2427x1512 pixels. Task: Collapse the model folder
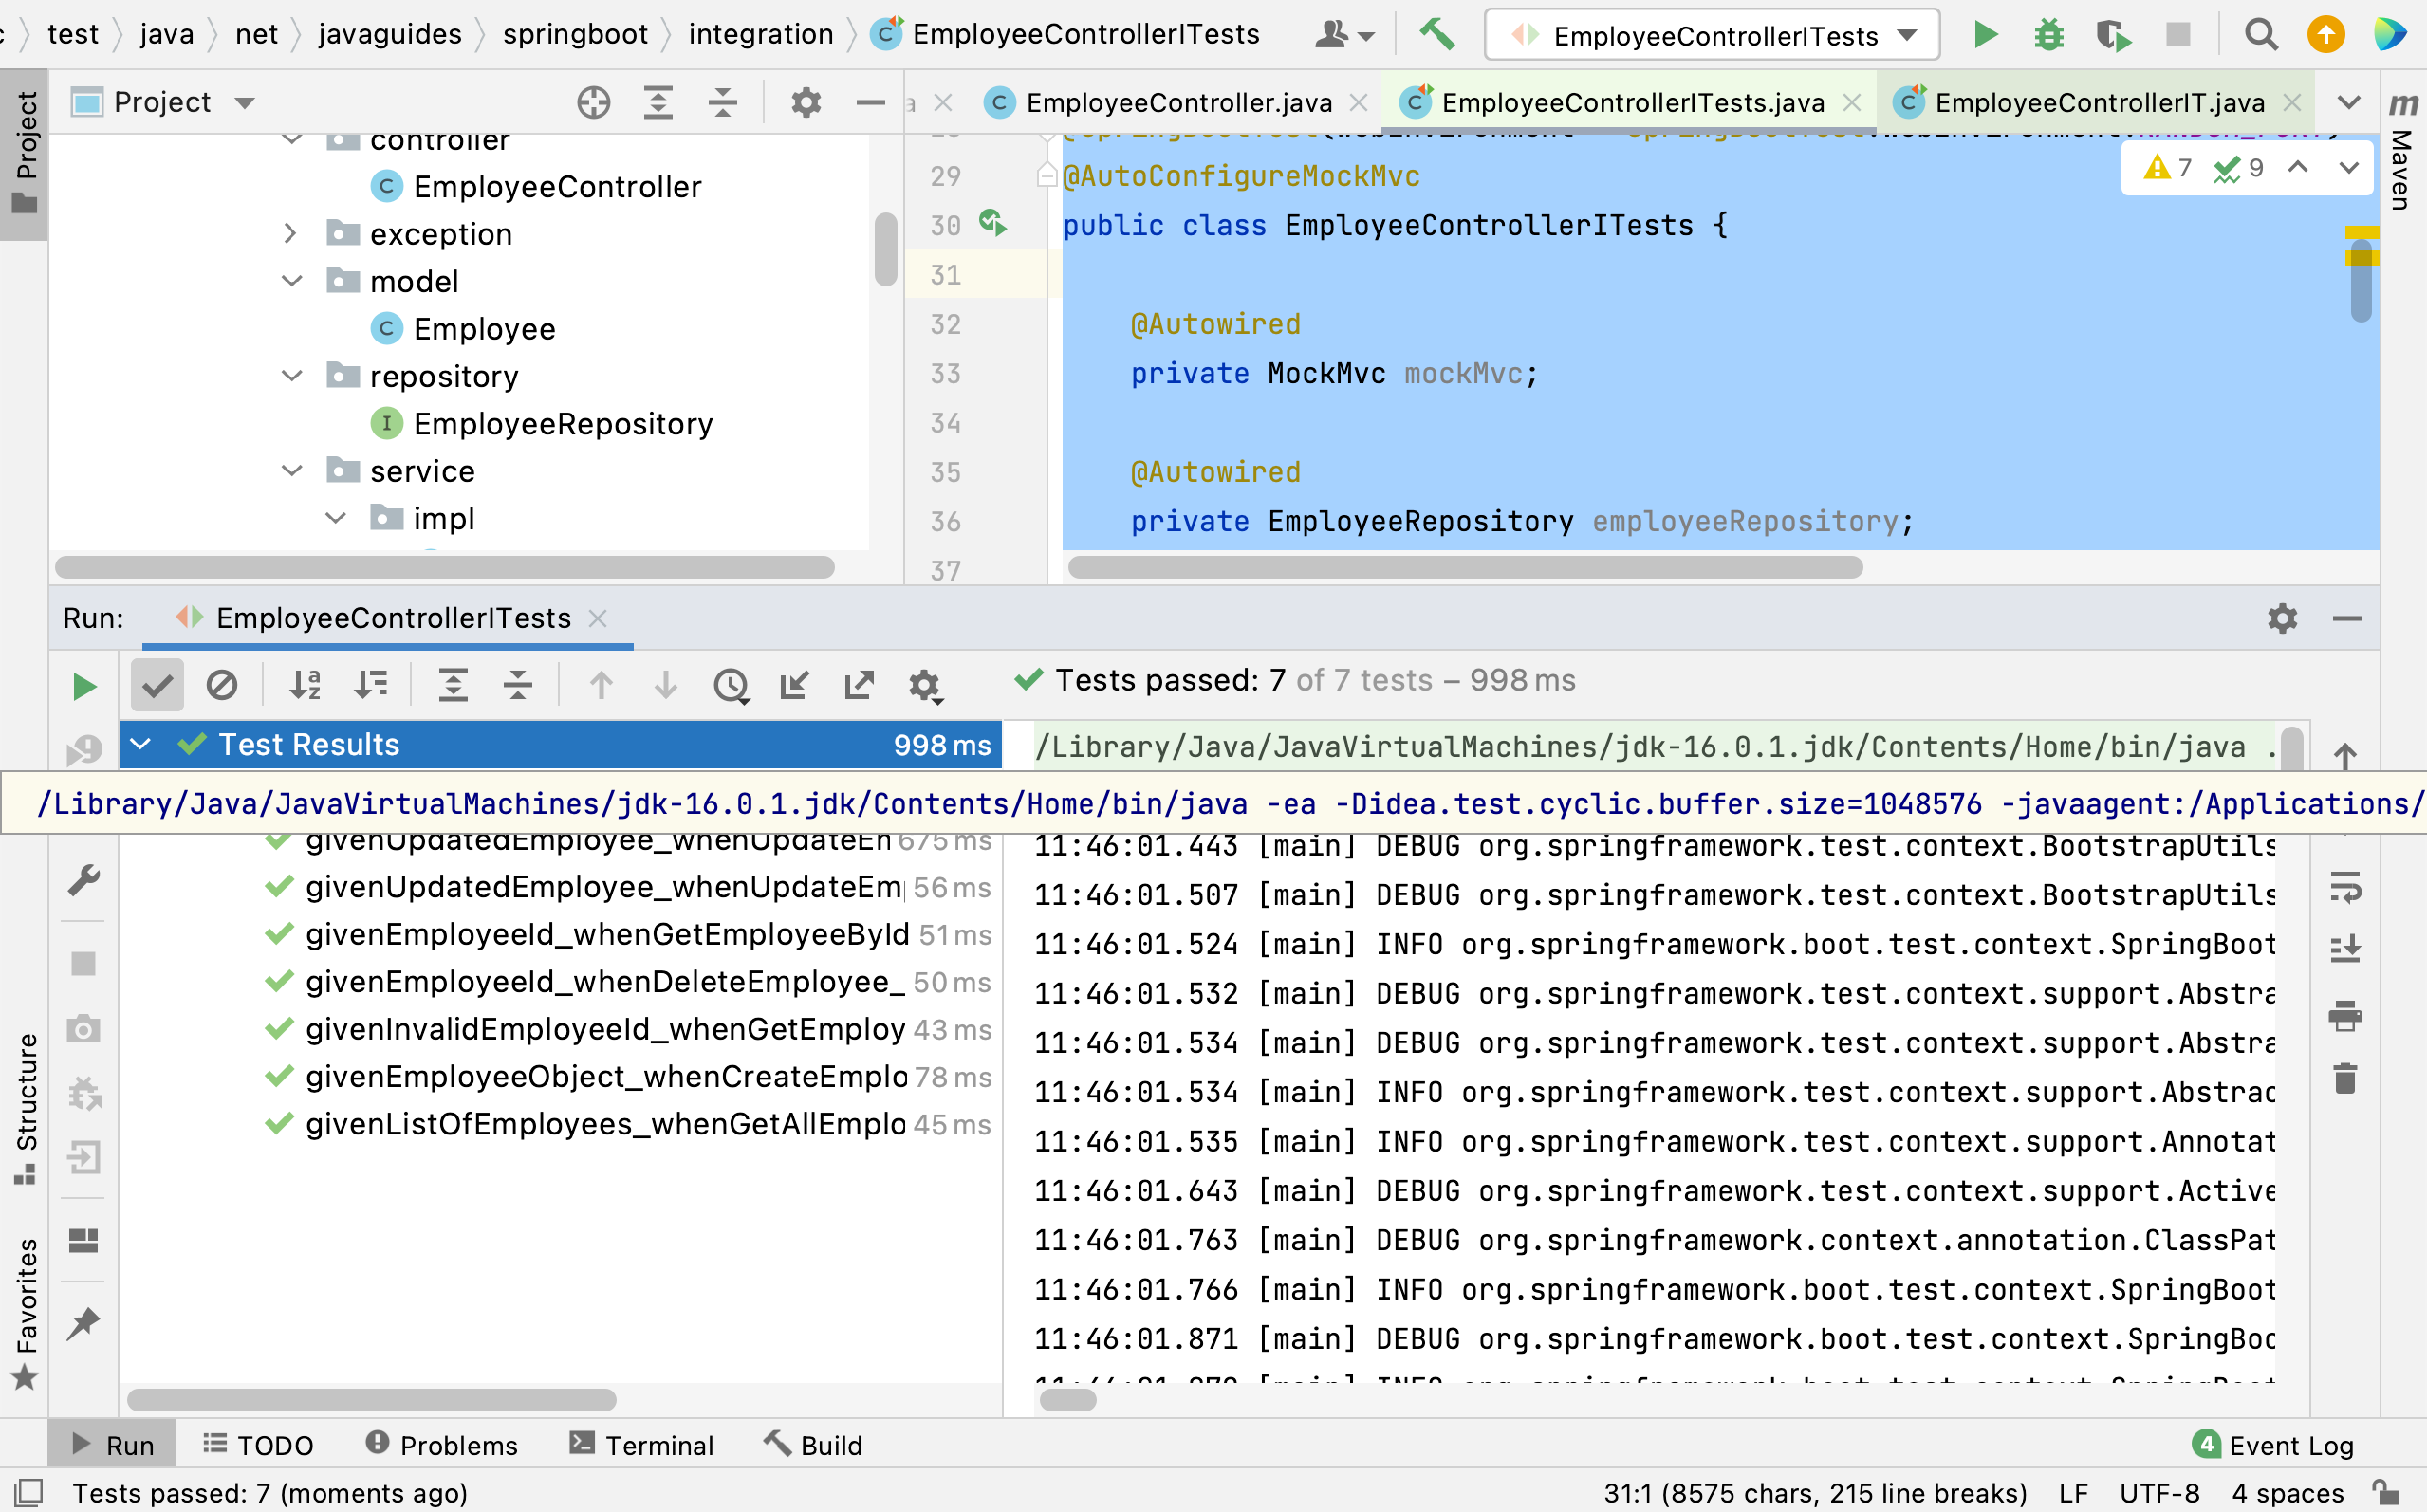tap(291, 281)
